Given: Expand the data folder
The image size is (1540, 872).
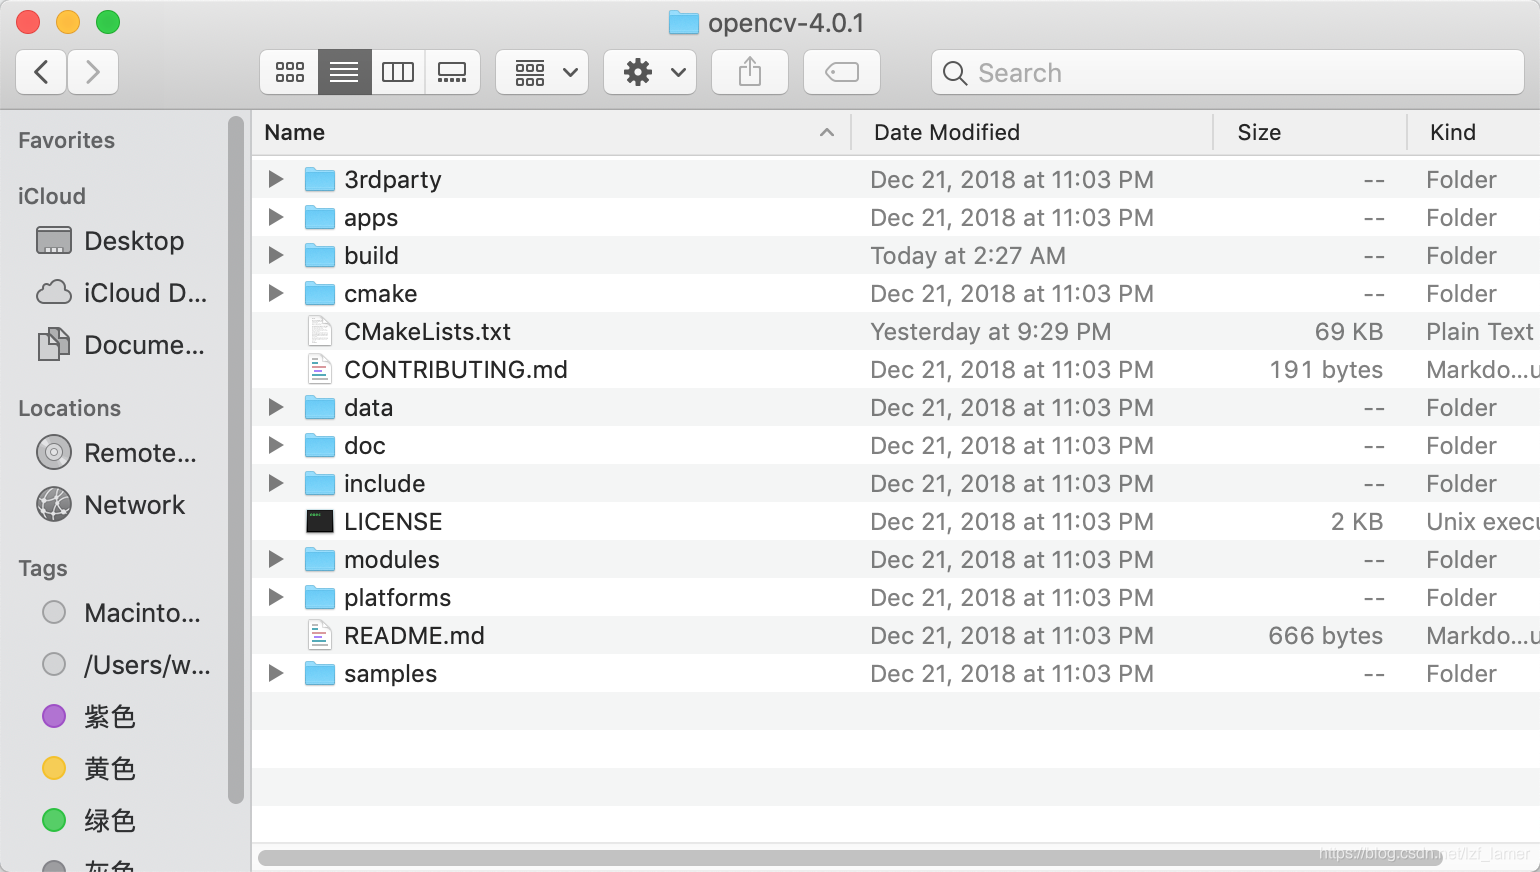Looking at the screenshot, I should pos(276,407).
